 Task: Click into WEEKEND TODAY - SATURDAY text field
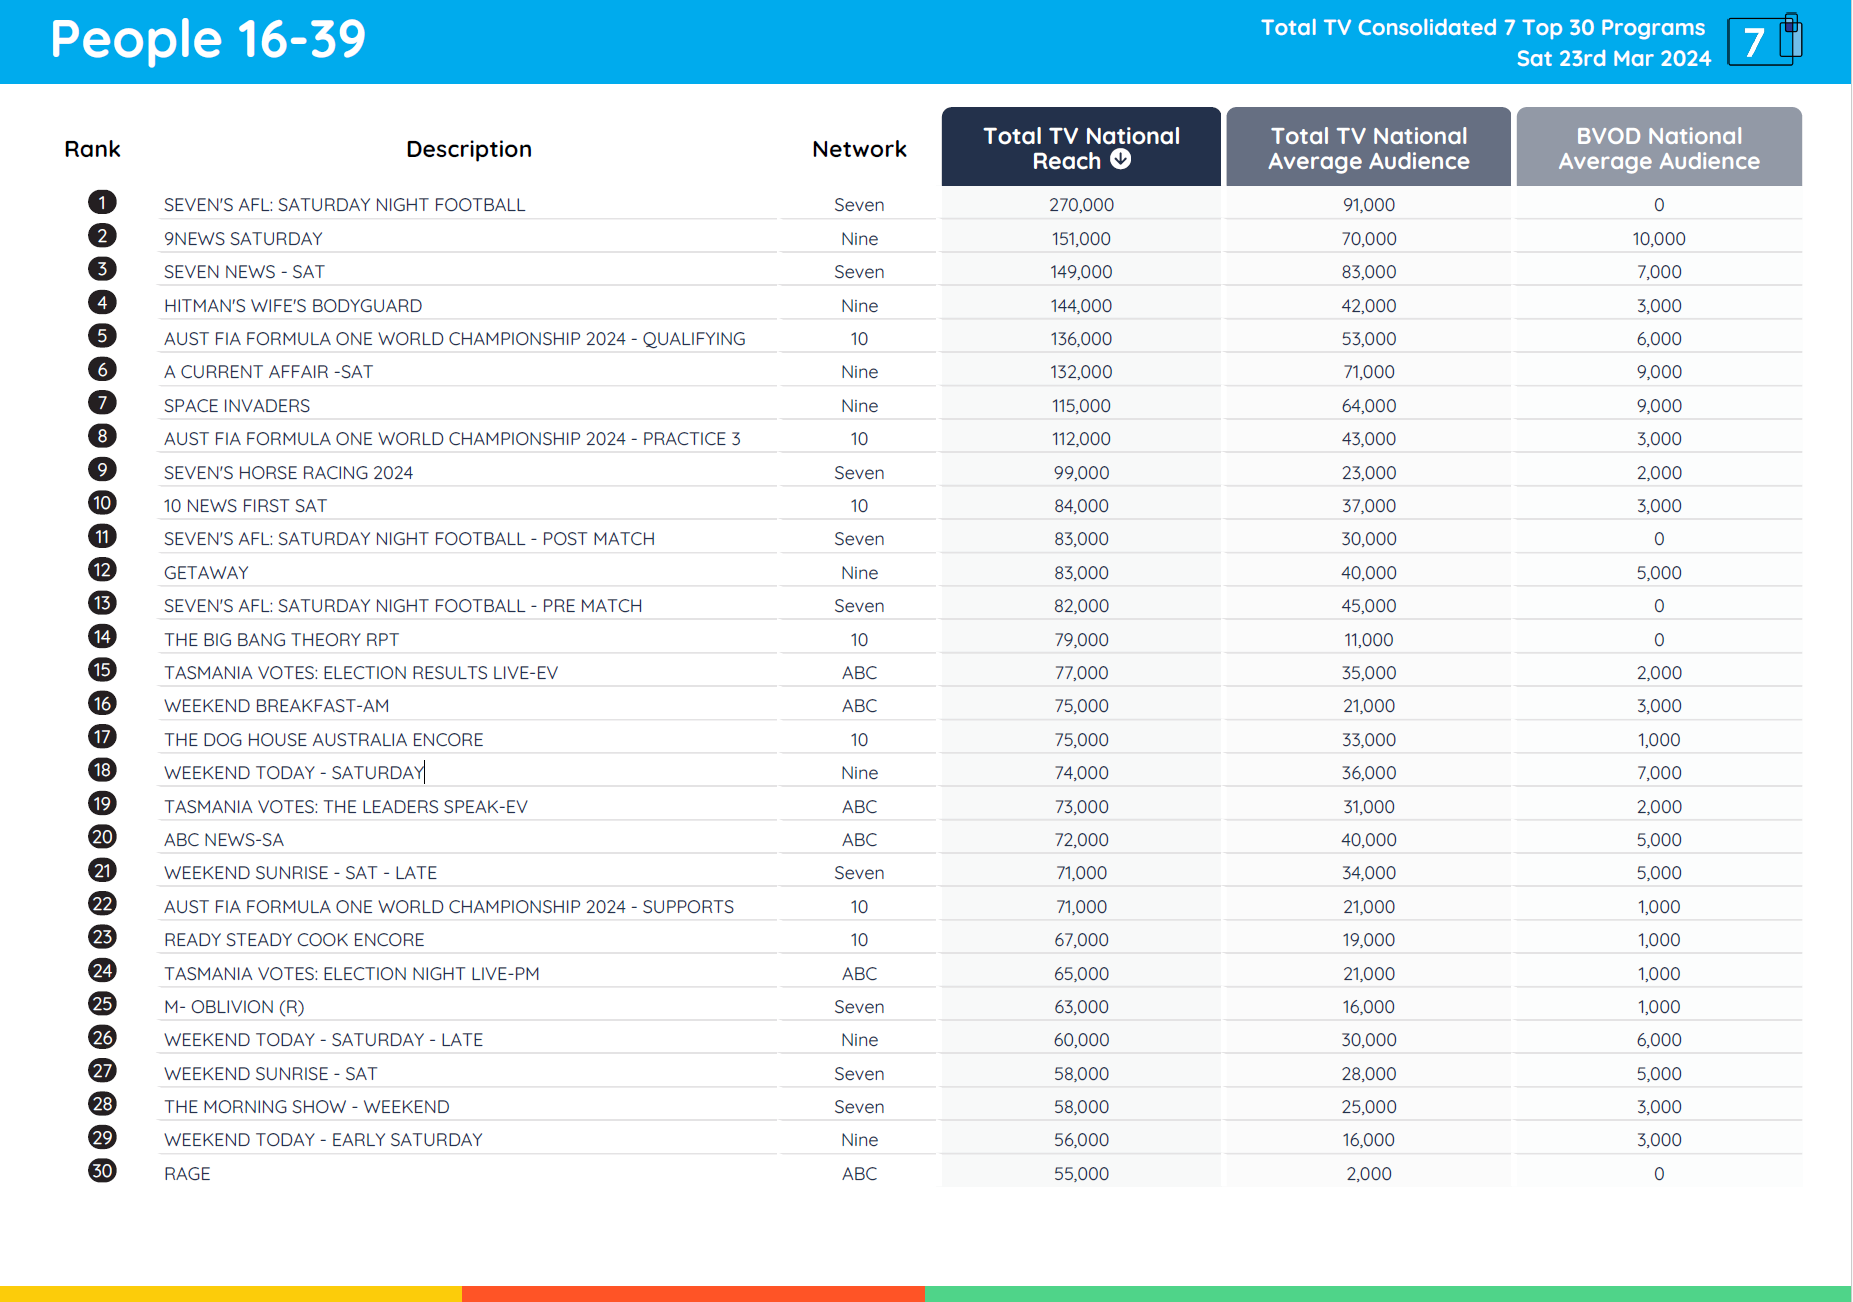(294, 773)
